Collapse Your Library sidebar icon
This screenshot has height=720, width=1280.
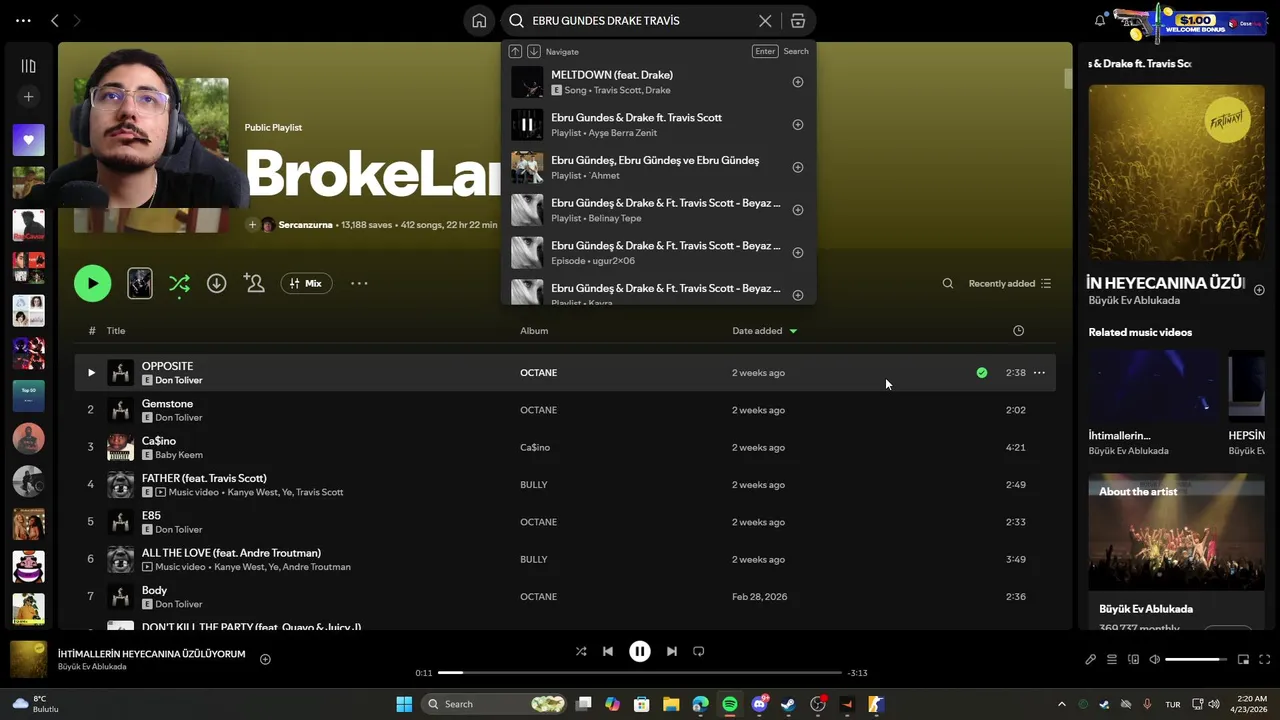pyautogui.click(x=28, y=66)
